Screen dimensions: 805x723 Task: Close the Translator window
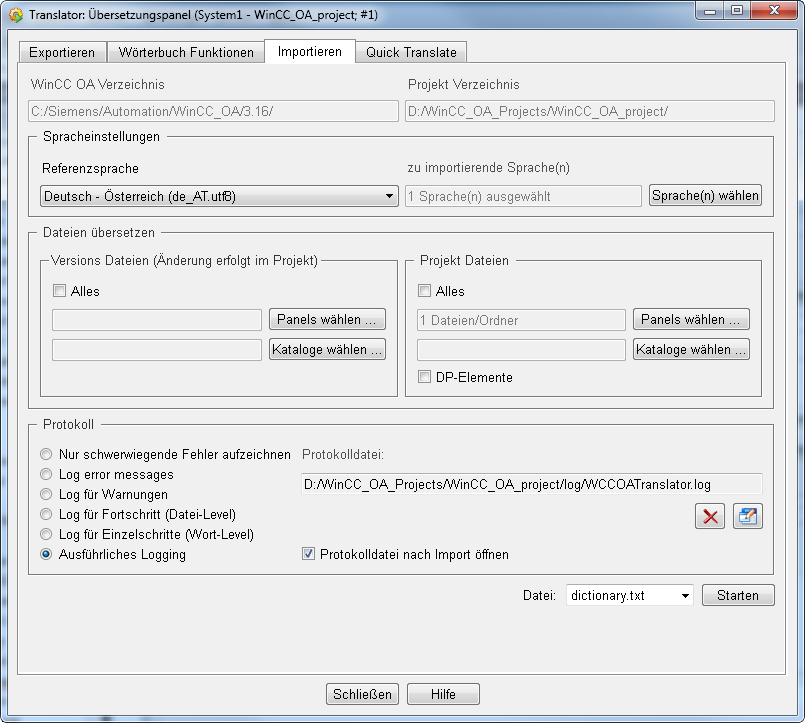pyautogui.click(x=774, y=10)
